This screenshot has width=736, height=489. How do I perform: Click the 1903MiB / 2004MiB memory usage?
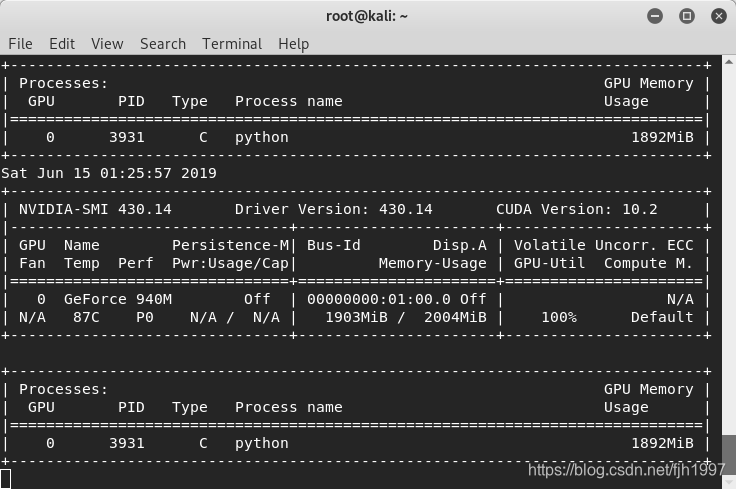406,317
